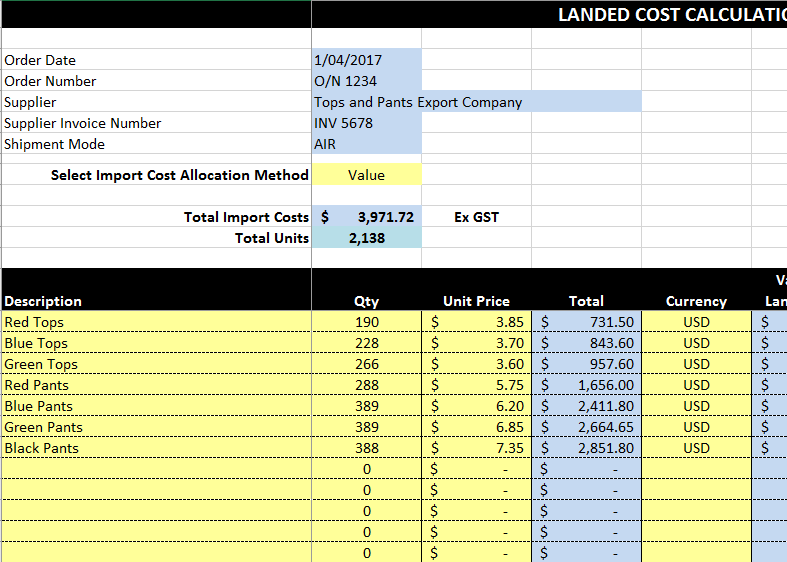Click the Ex GST label
This screenshot has height=562, width=787.
click(476, 217)
